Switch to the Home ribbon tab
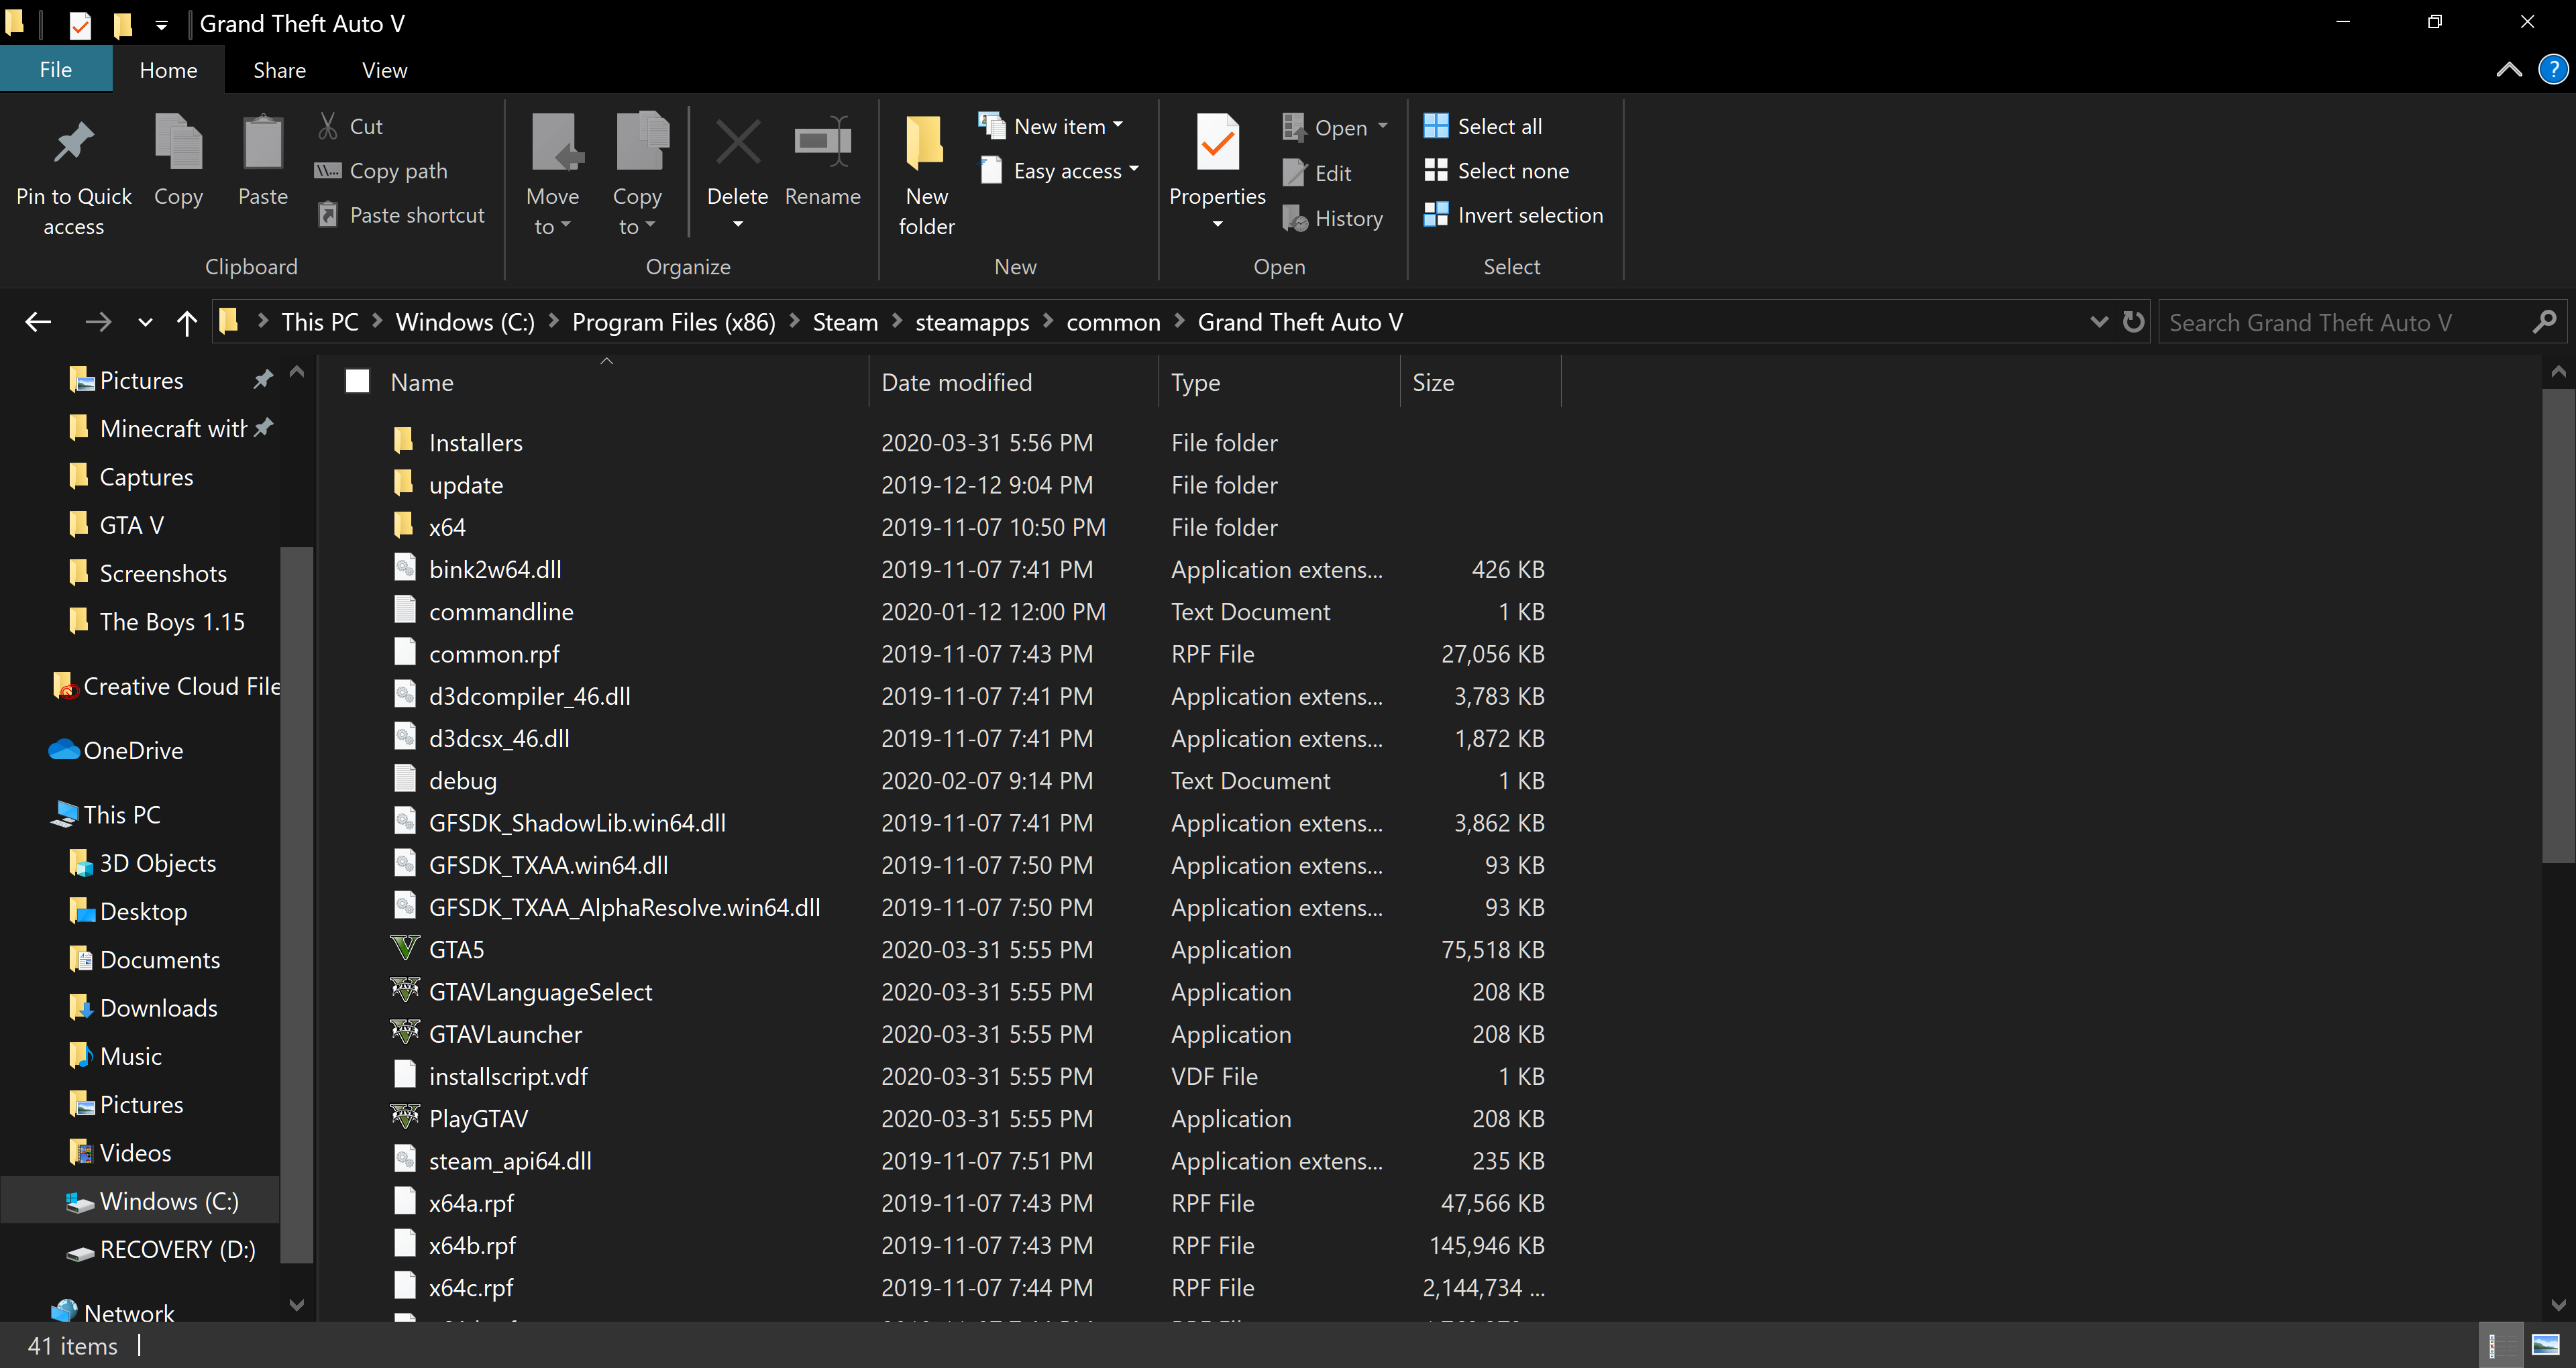The width and height of the screenshot is (2576, 1368). point(168,70)
